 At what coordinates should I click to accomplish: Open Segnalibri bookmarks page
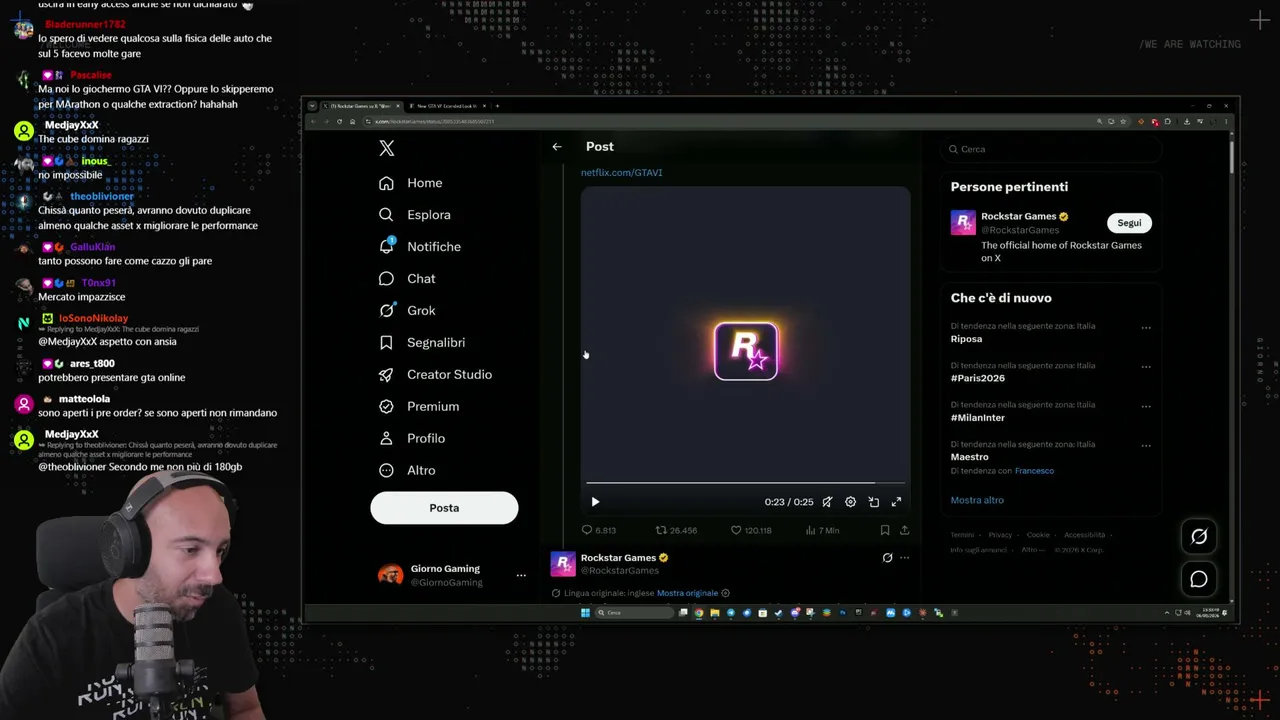[422, 343]
